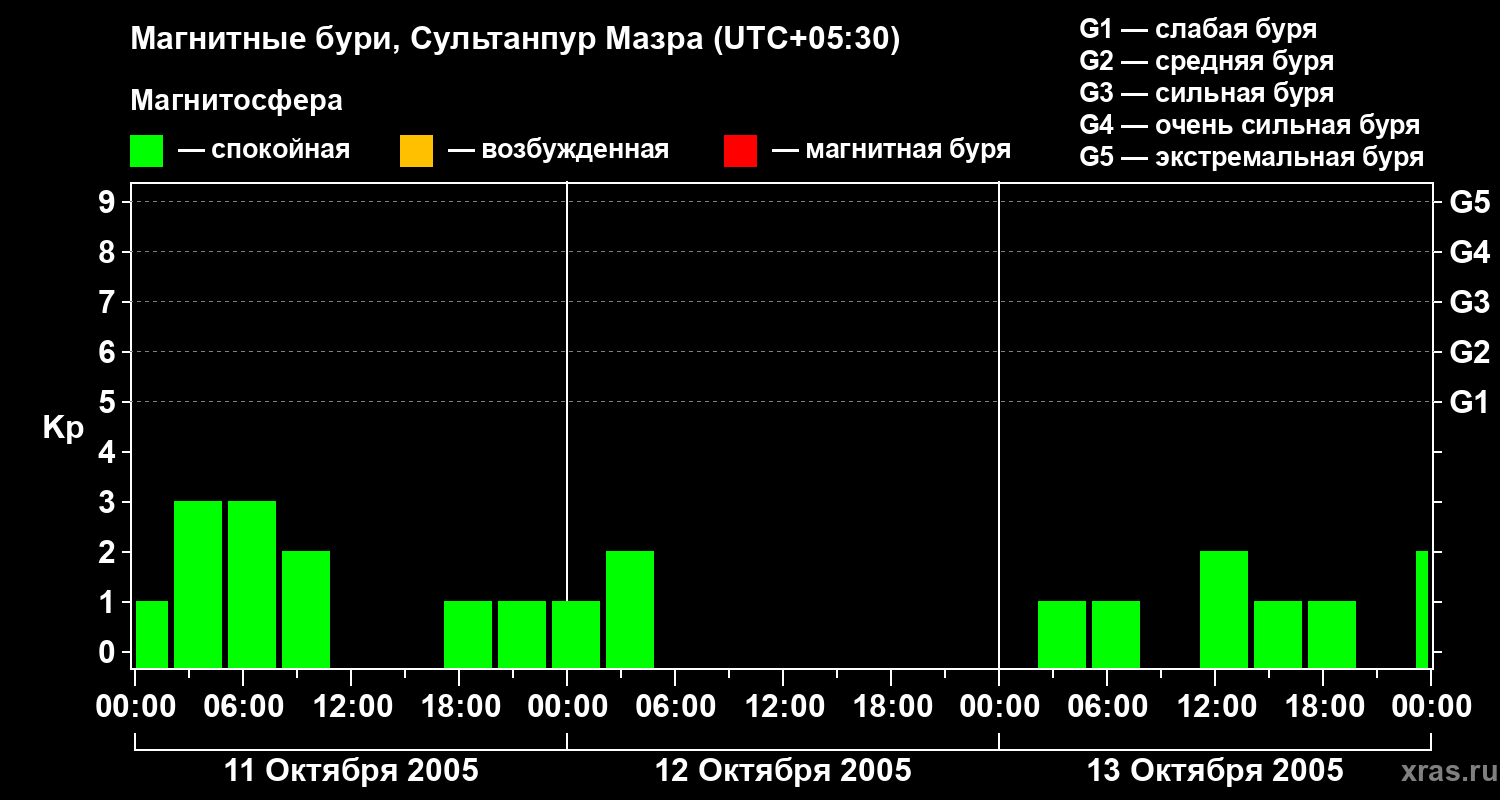Click the '11 Октября 2005' date label

click(x=351, y=771)
